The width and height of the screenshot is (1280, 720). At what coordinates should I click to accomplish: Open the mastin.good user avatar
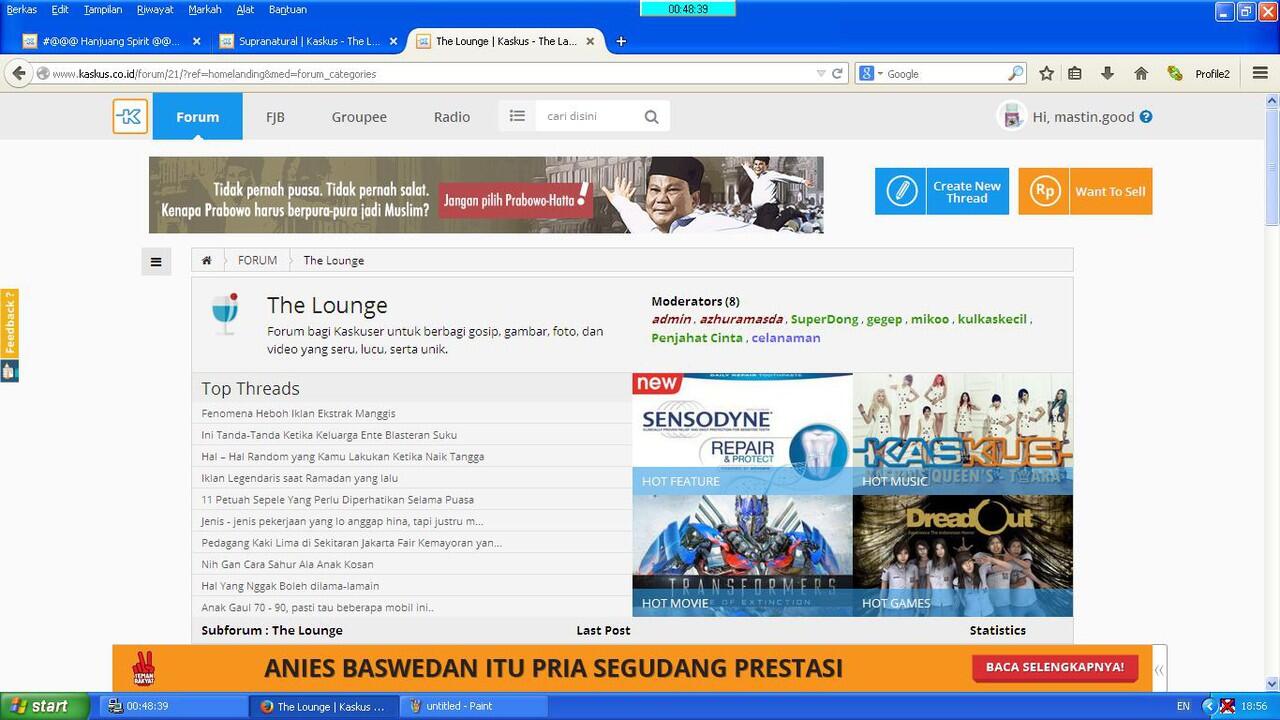click(x=1012, y=116)
